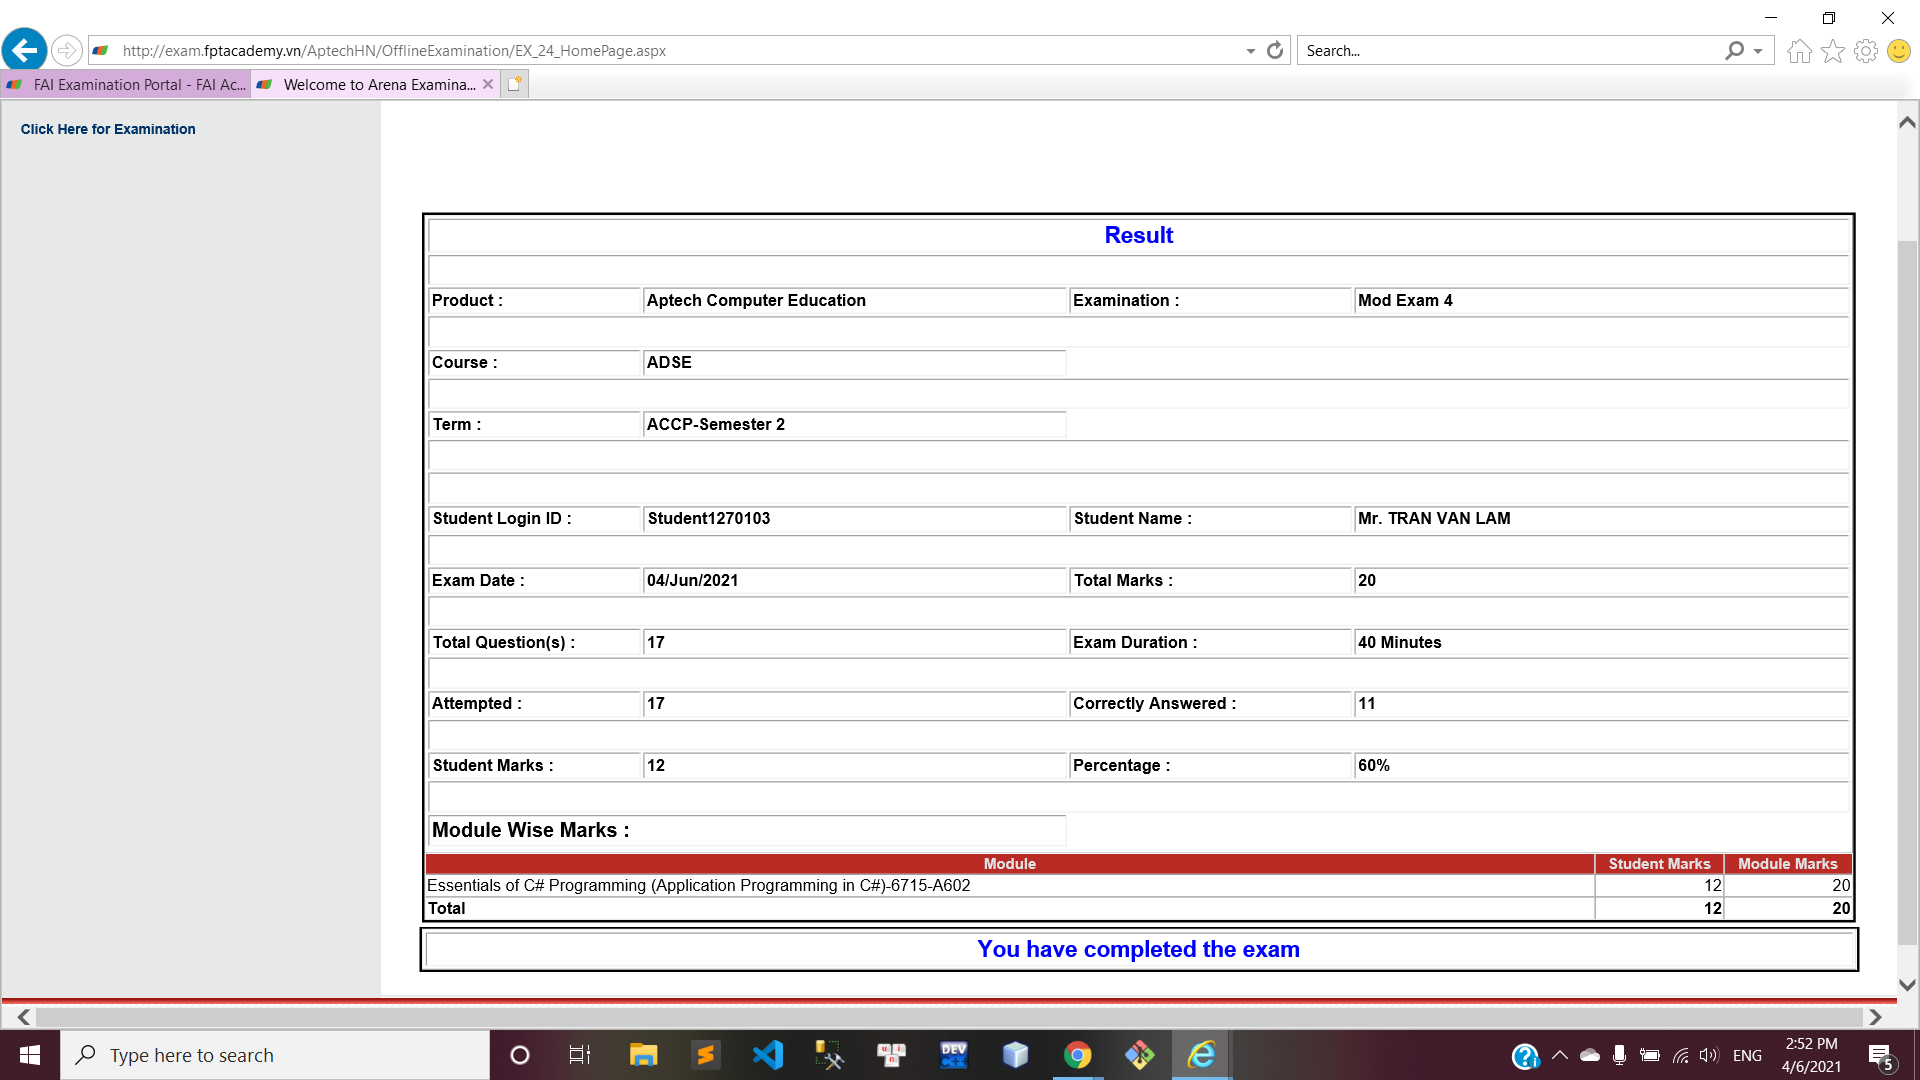Launch Dev-C++ from the taskbar

point(953,1055)
